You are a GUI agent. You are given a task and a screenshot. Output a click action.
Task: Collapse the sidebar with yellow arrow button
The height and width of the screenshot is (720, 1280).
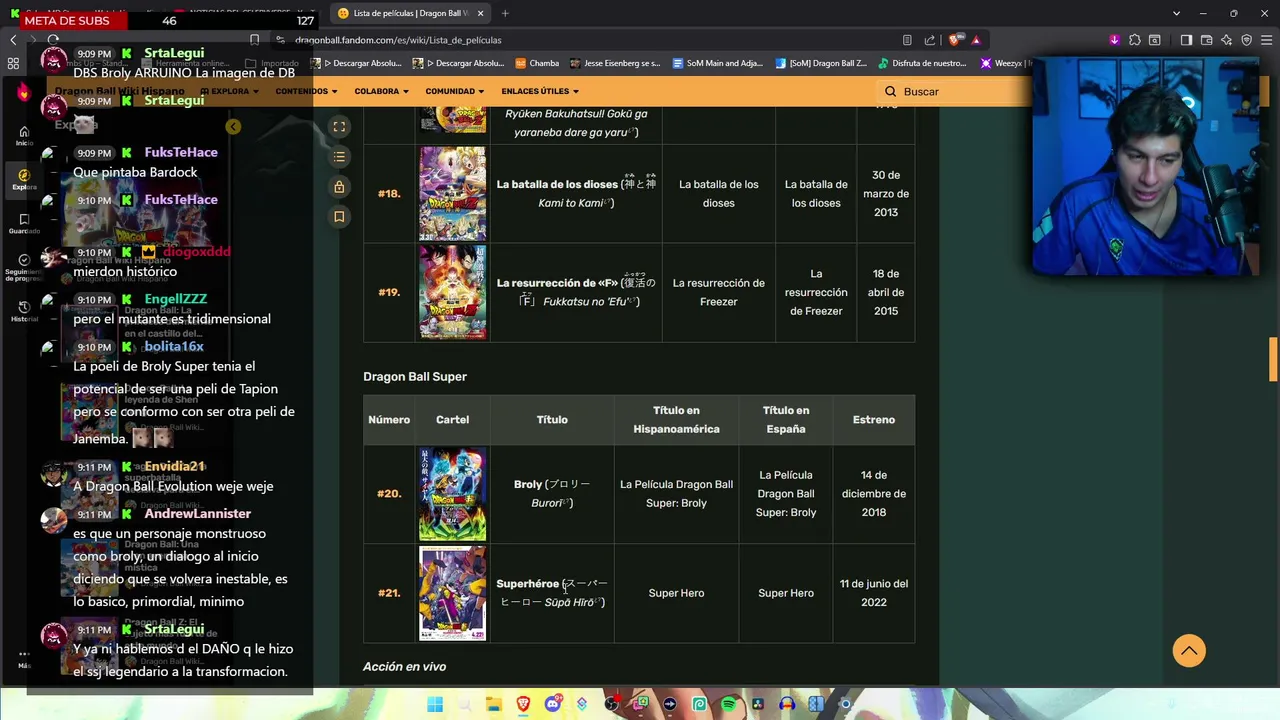[x=233, y=127]
